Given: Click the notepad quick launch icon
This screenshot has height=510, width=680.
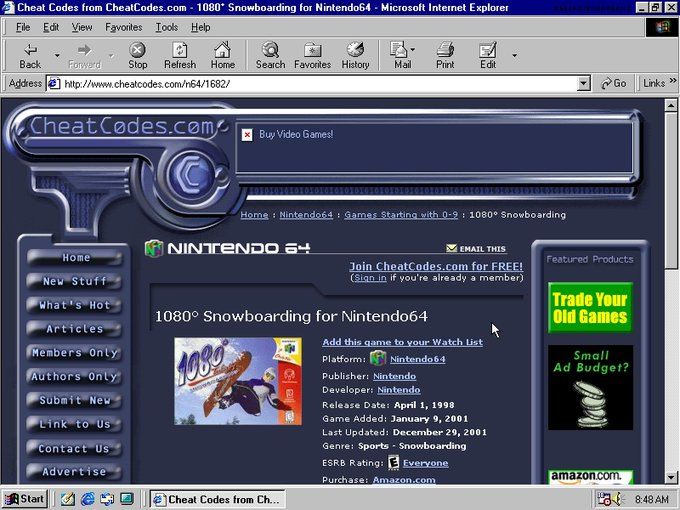Looking at the screenshot, I should coord(68,499).
